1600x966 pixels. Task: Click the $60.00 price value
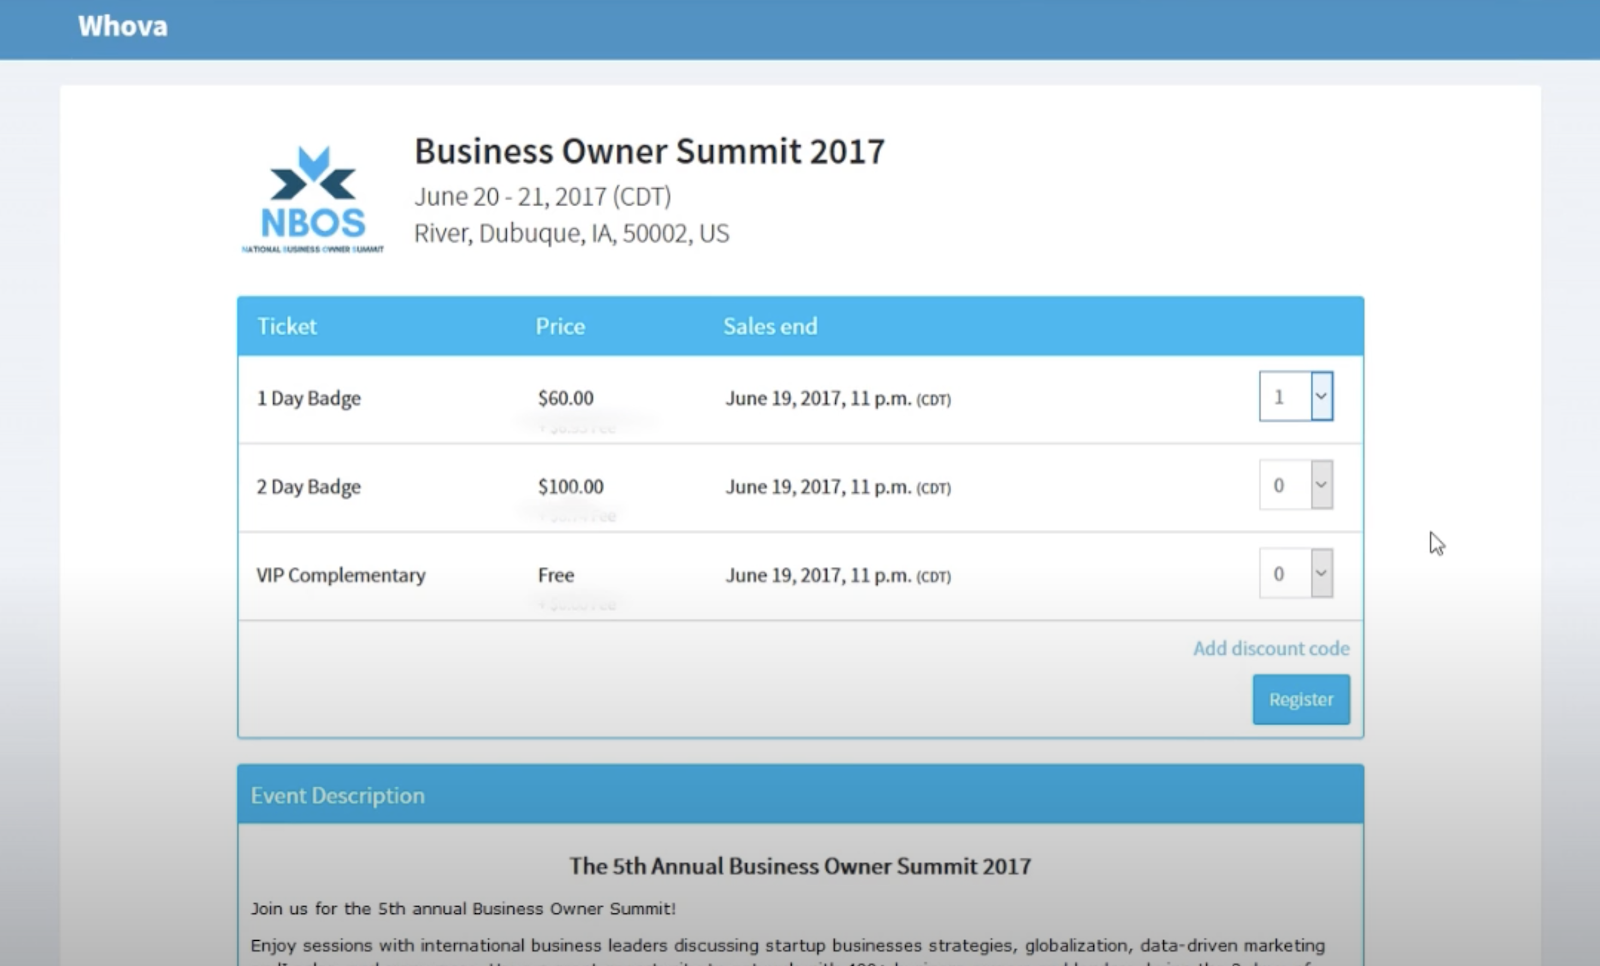pyautogui.click(x=566, y=398)
